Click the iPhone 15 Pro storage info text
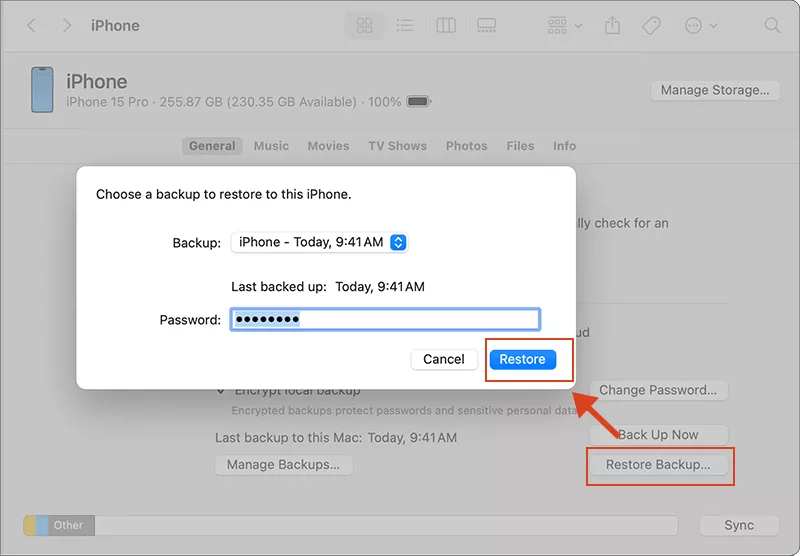Screen dimensions: 800x556 [234, 102]
